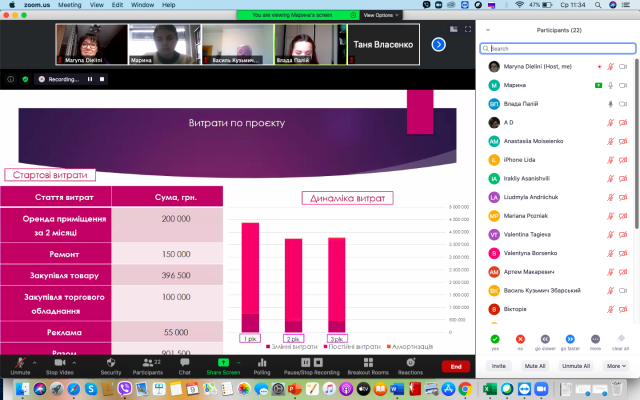Open the Chat bubble icon

click(x=184, y=362)
